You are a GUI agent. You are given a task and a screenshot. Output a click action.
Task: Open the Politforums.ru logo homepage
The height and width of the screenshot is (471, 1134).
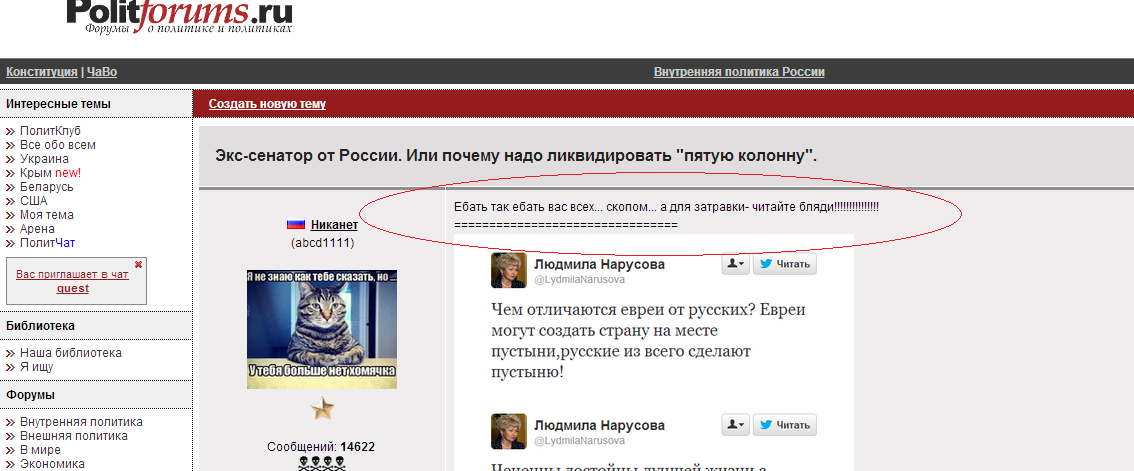click(x=179, y=18)
